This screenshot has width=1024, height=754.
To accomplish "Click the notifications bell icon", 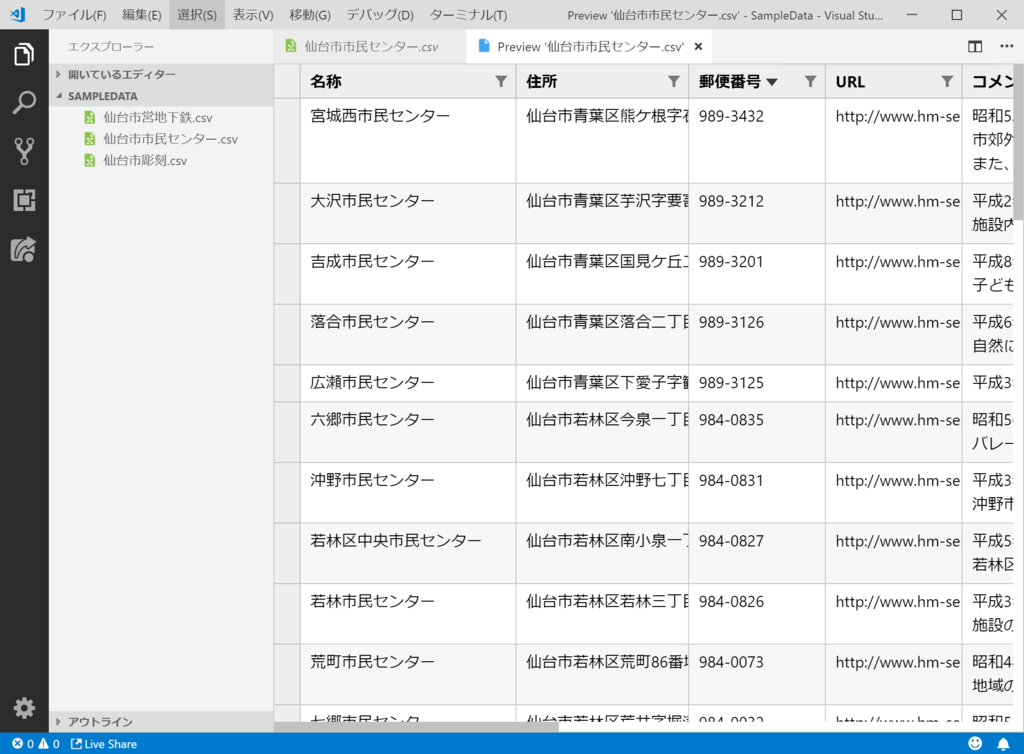I will tap(1003, 743).
